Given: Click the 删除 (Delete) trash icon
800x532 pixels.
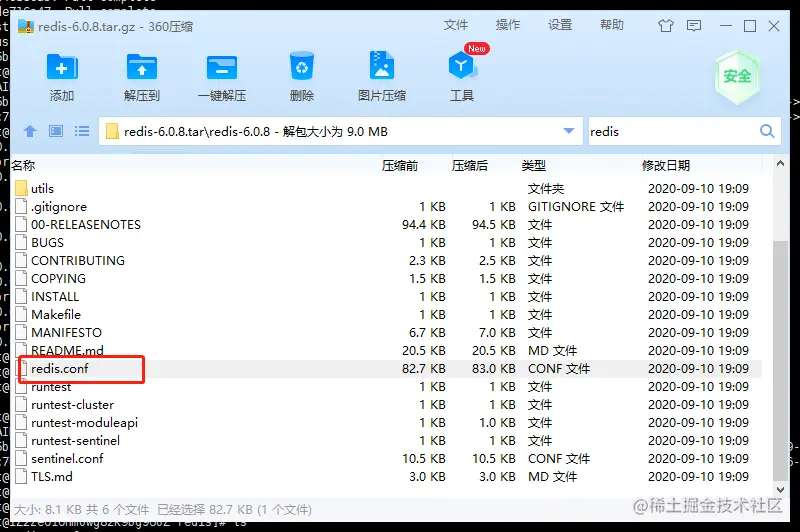Looking at the screenshot, I should point(302,66).
